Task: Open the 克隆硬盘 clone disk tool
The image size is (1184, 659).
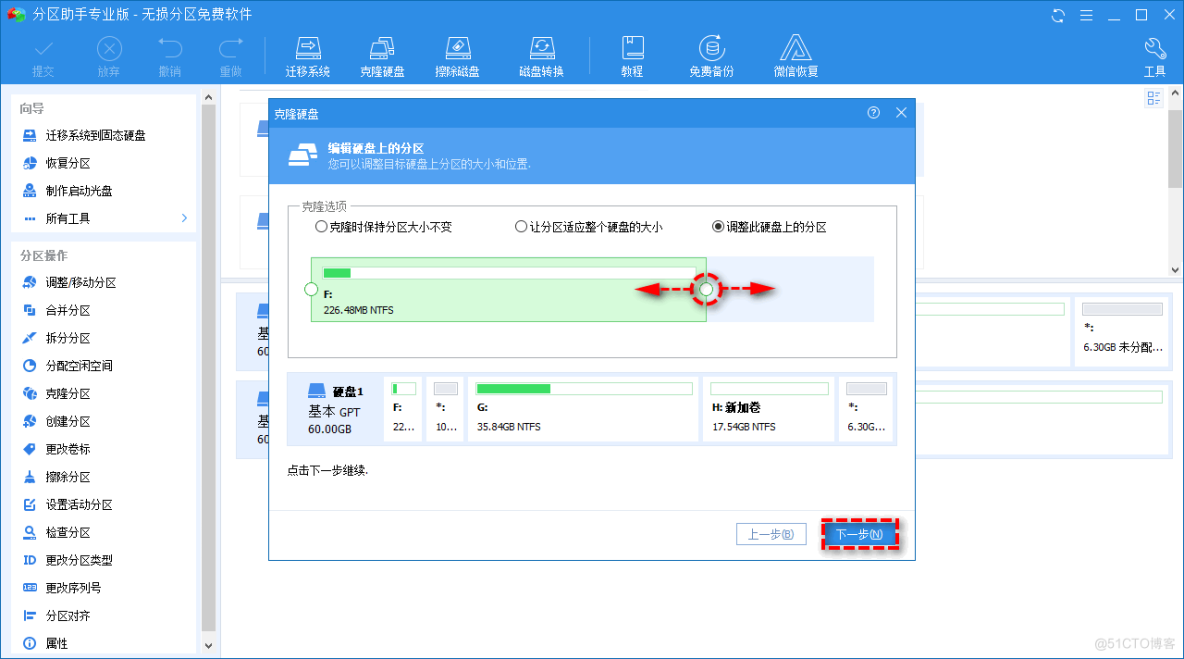Action: pos(382,57)
